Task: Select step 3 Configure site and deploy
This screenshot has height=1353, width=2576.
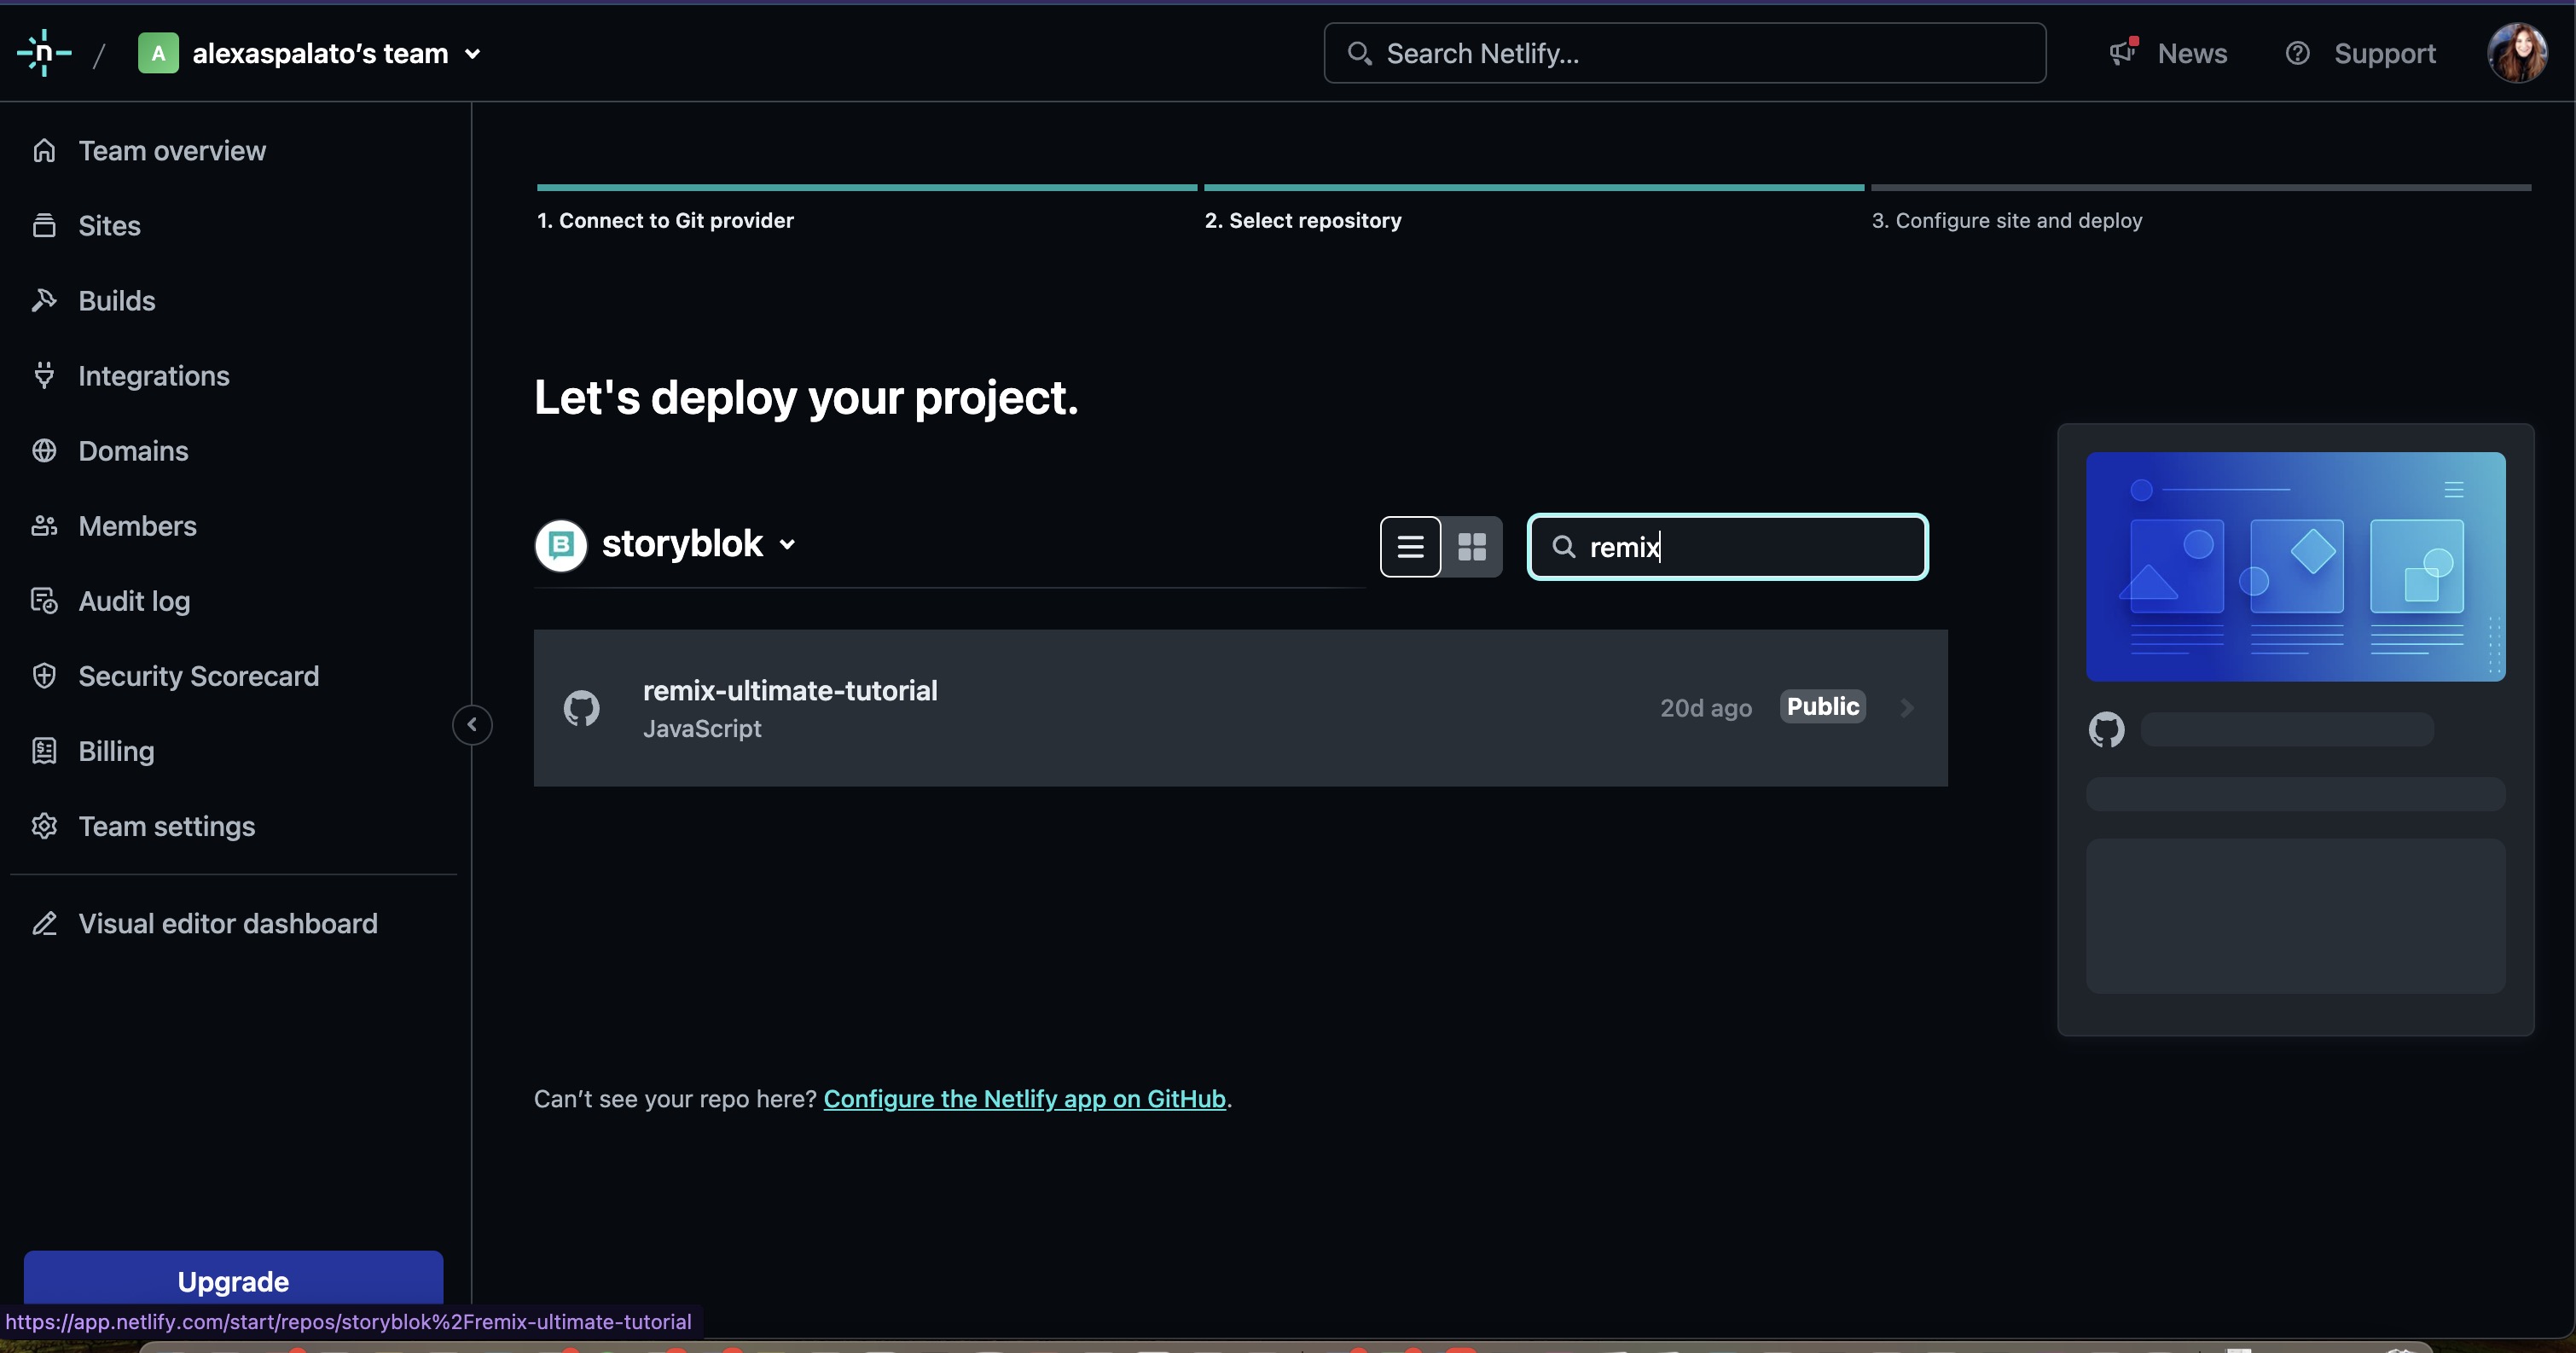Action: [x=2006, y=219]
